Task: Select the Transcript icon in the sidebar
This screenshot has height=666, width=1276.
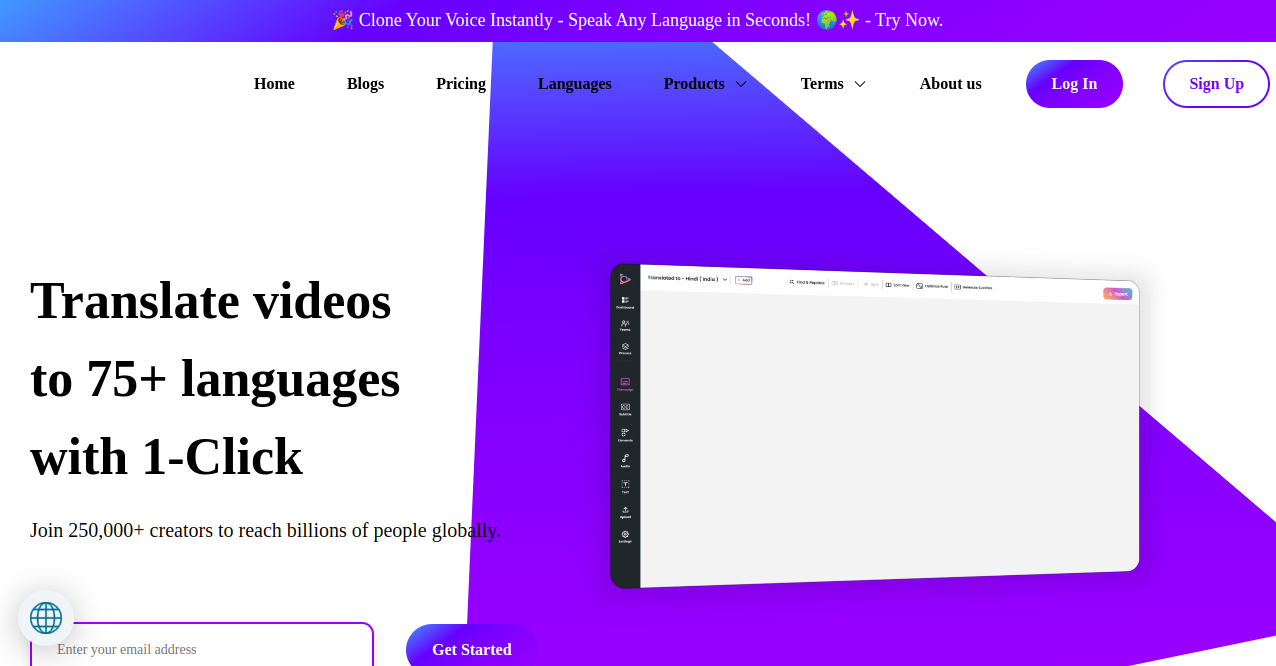Action: (625, 383)
